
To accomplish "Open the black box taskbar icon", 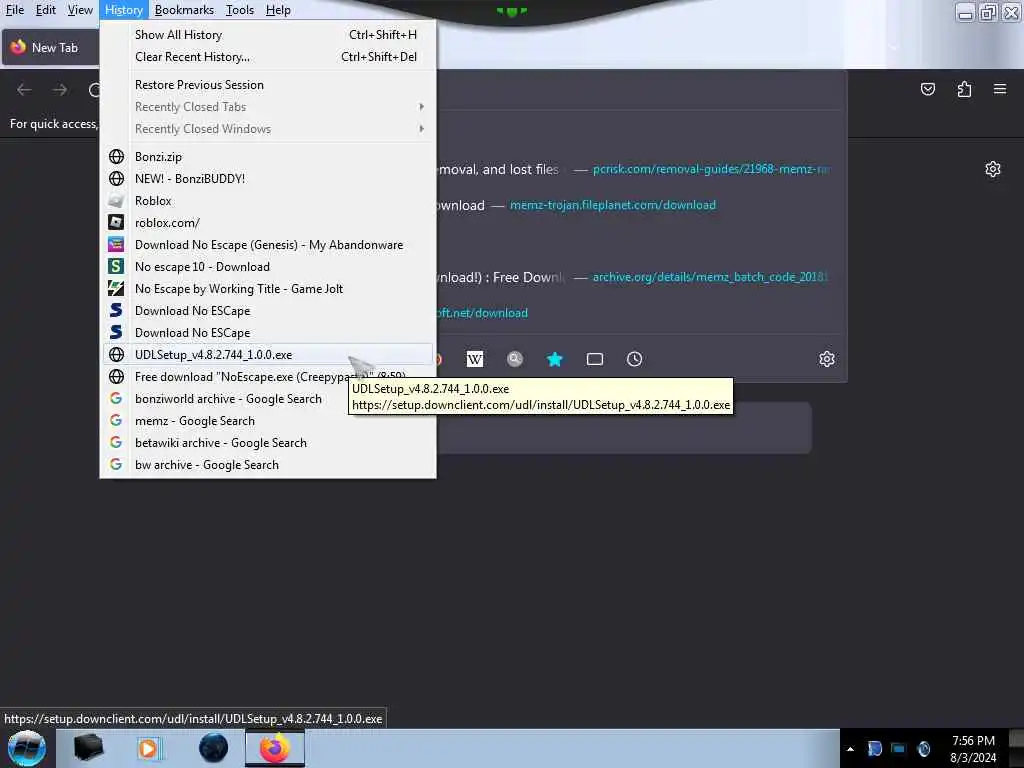I will [x=88, y=748].
